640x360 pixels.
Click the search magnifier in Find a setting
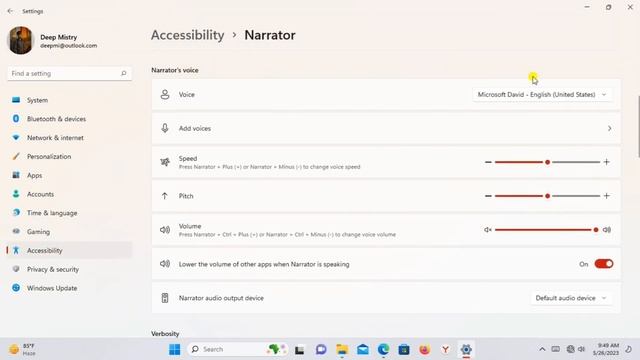pyautogui.click(x=124, y=73)
